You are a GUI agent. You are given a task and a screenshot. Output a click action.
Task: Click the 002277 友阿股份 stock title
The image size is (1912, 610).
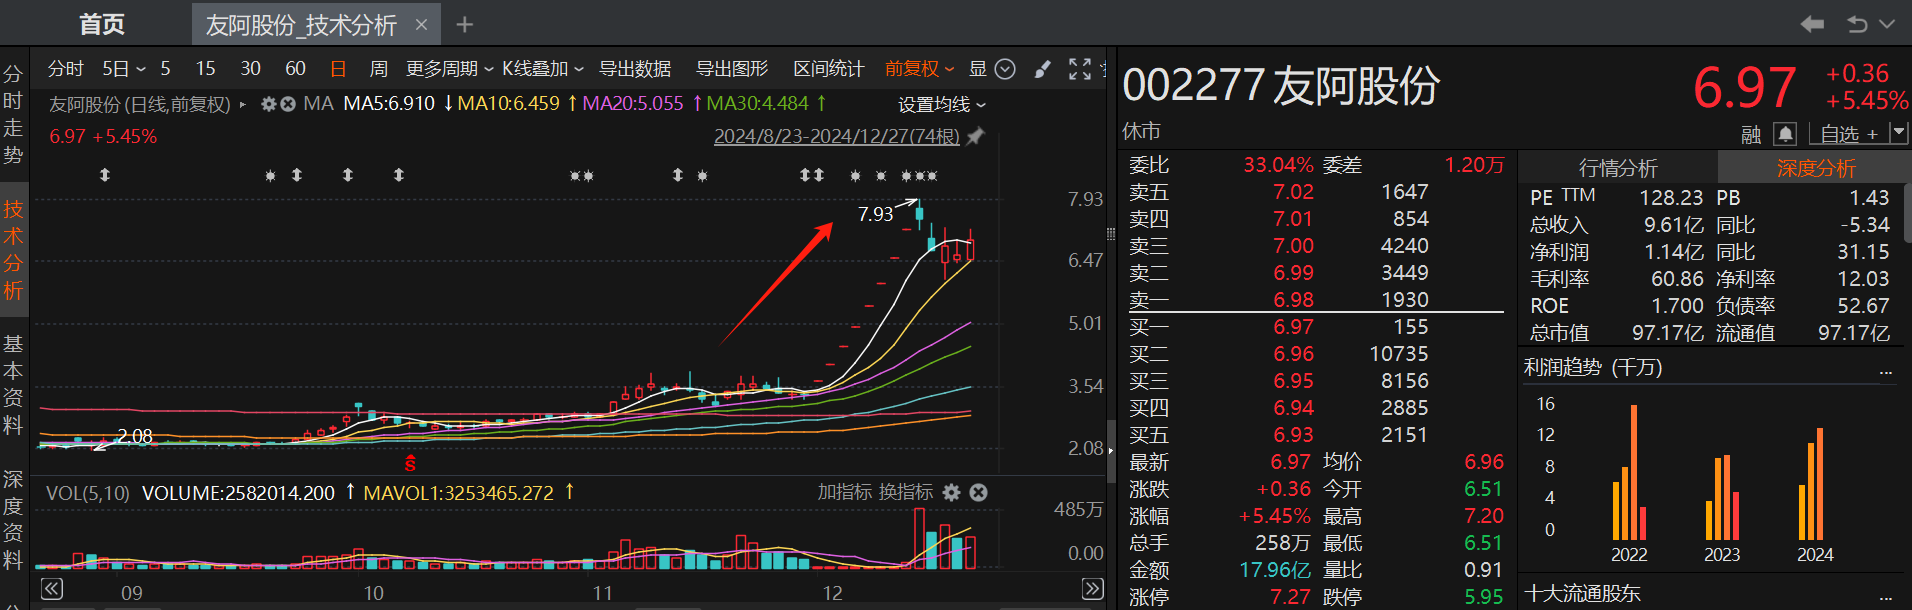[1281, 86]
